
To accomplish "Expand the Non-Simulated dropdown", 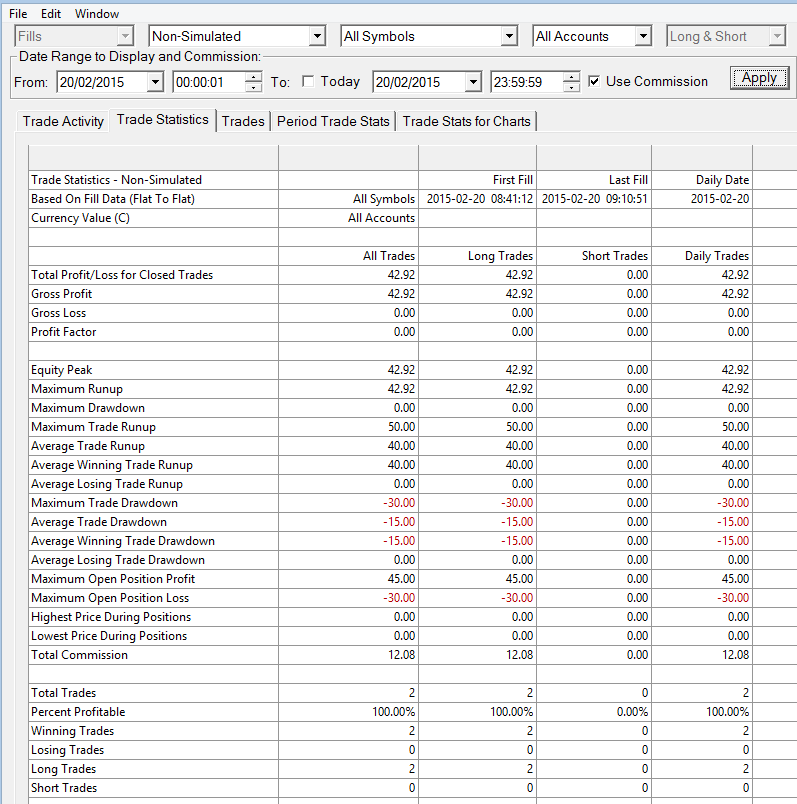I will point(317,36).
